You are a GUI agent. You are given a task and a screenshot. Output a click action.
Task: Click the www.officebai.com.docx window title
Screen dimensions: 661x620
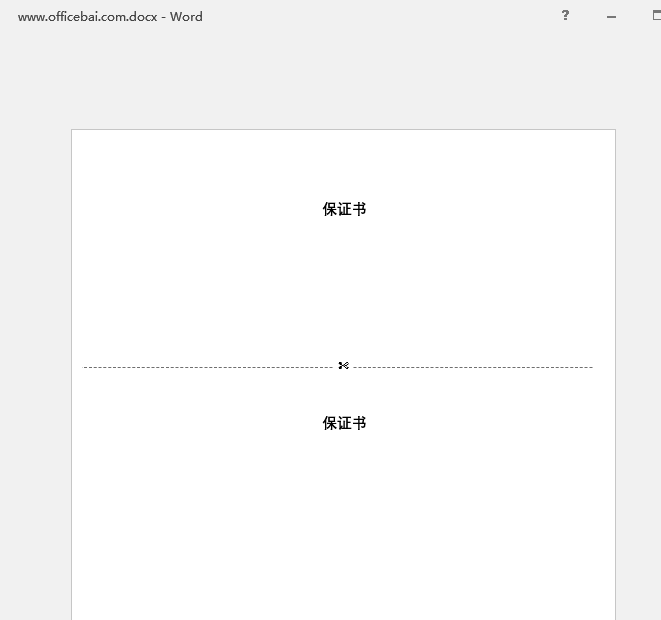pyautogui.click(x=110, y=17)
